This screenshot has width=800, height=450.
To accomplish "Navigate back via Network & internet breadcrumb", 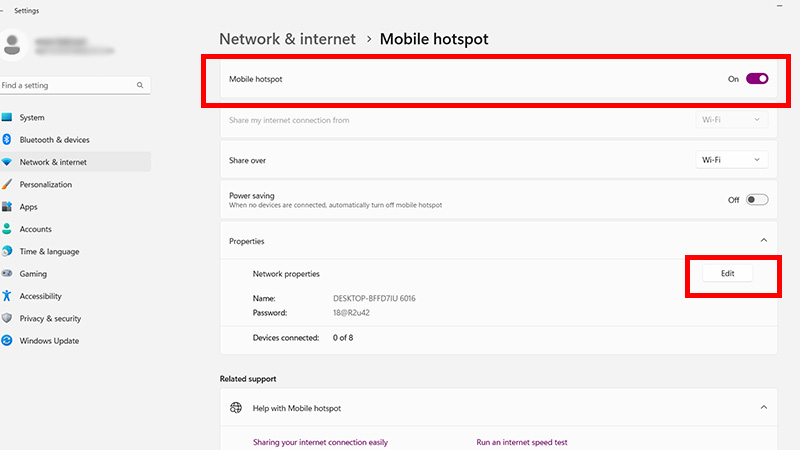I will [287, 39].
